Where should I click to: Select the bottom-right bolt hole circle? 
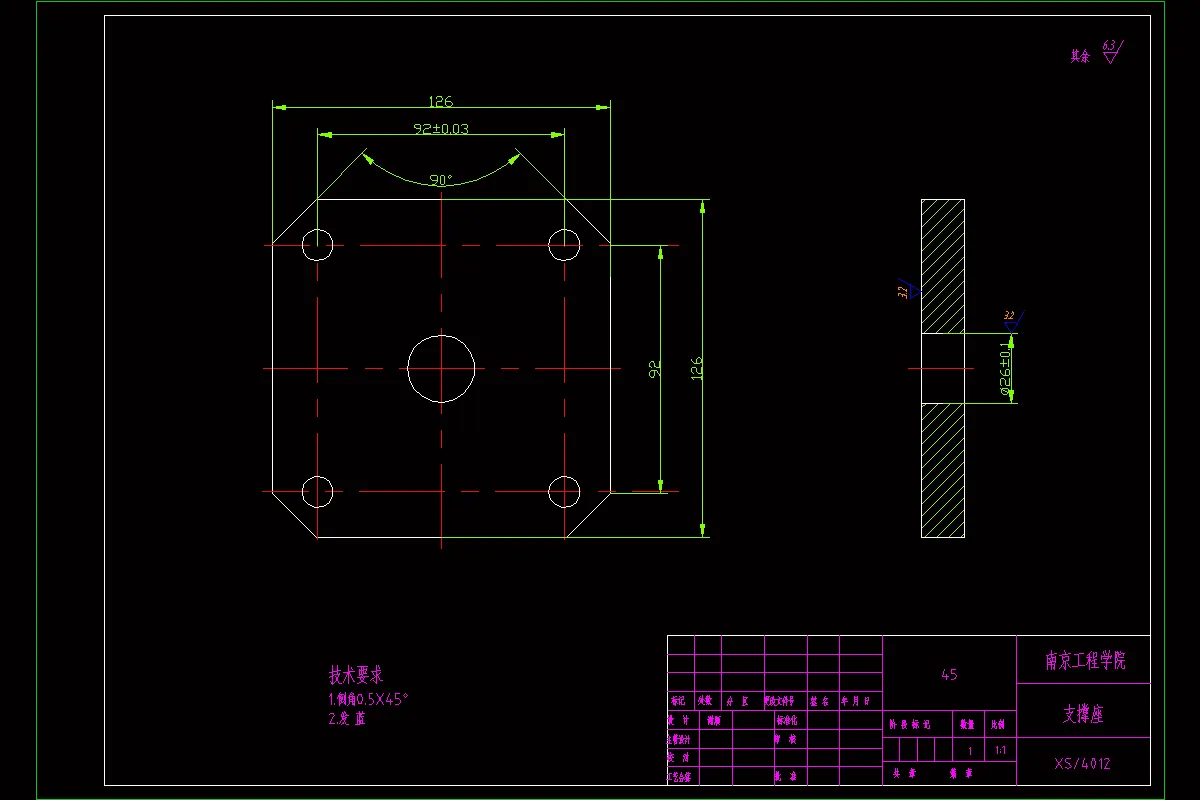tap(564, 491)
